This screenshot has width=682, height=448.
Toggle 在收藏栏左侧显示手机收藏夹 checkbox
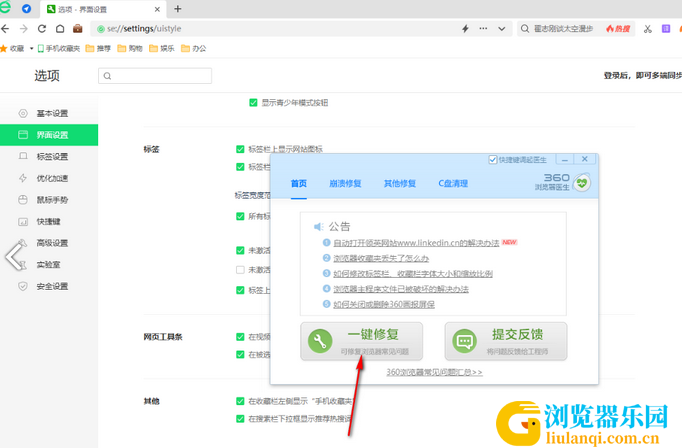coord(240,401)
